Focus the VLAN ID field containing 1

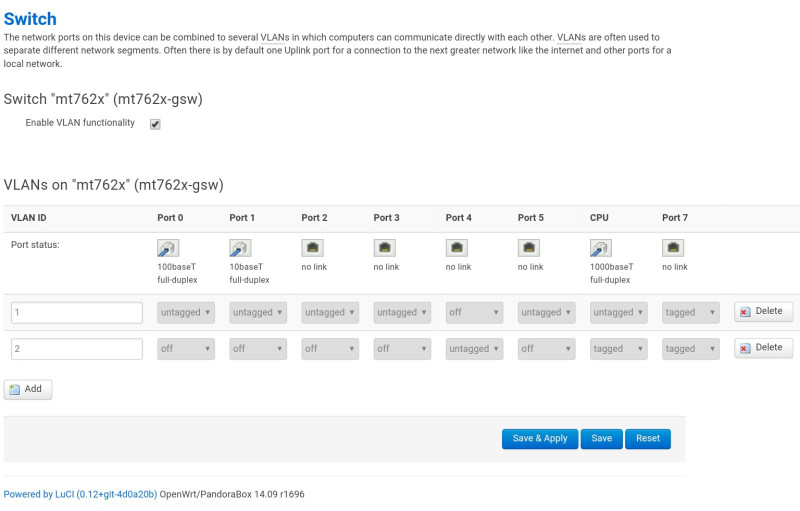click(x=77, y=313)
